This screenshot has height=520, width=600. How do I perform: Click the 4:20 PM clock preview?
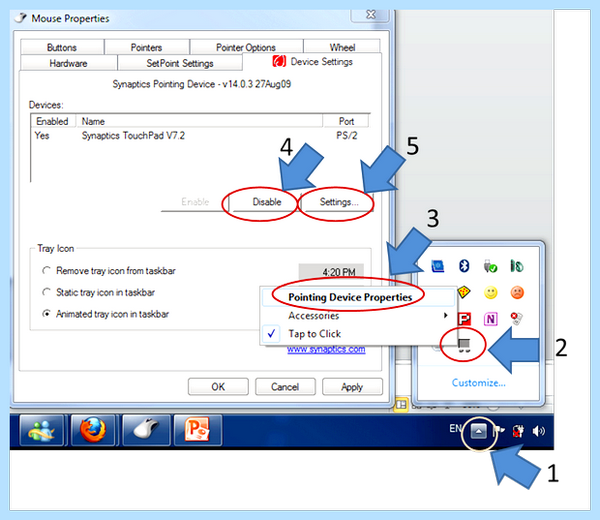click(x=331, y=271)
